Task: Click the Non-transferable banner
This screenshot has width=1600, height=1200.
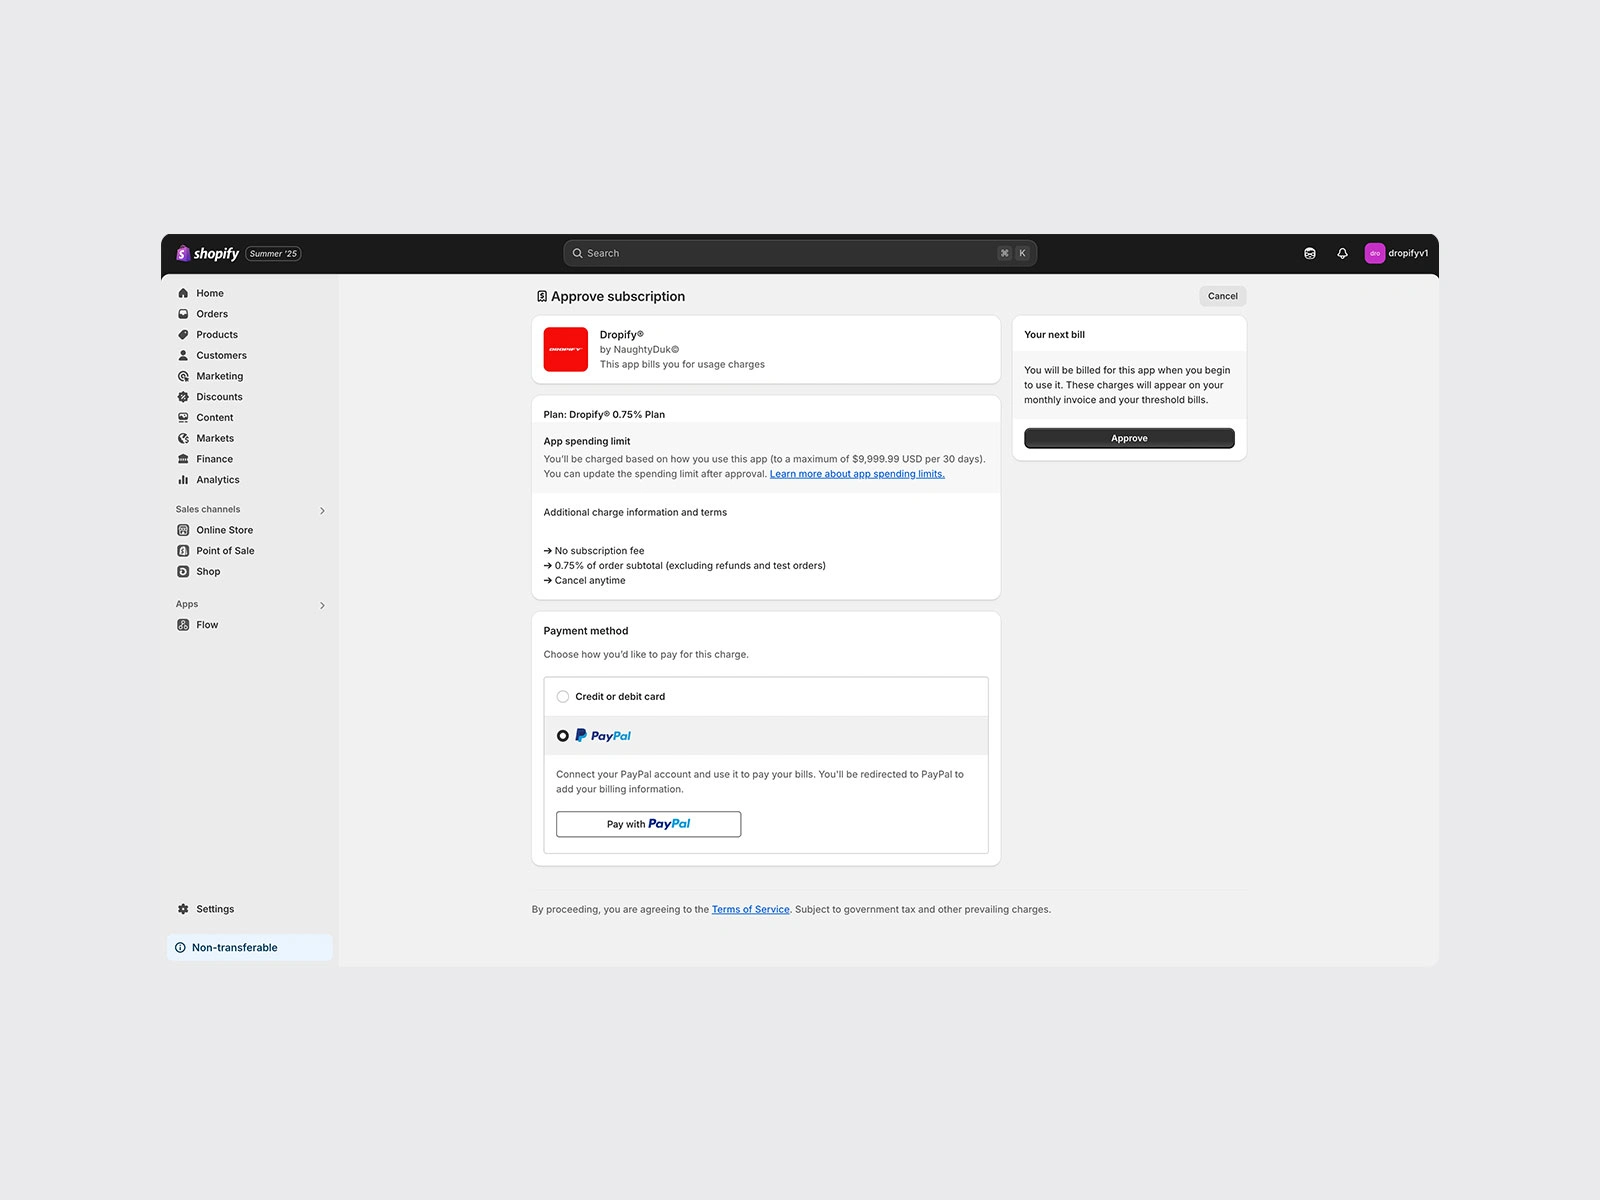Action: coord(250,948)
